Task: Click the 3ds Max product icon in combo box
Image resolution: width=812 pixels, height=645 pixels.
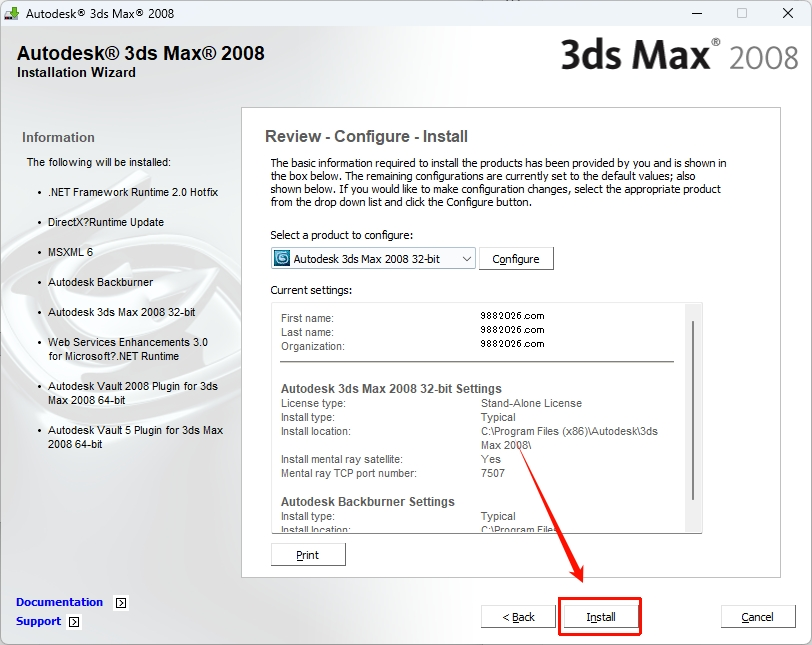Action: pyautogui.click(x=282, y=259)
